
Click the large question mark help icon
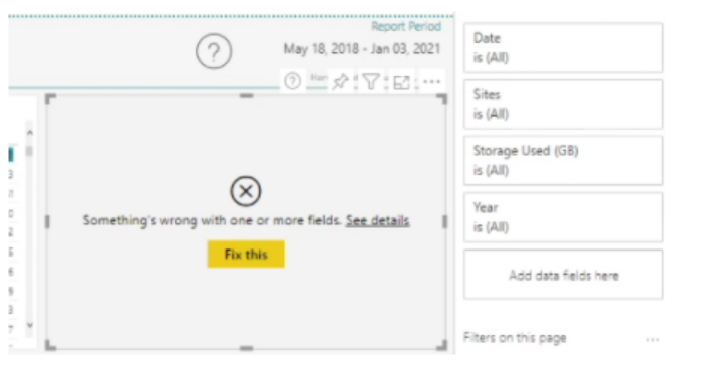tap(214, 51)
